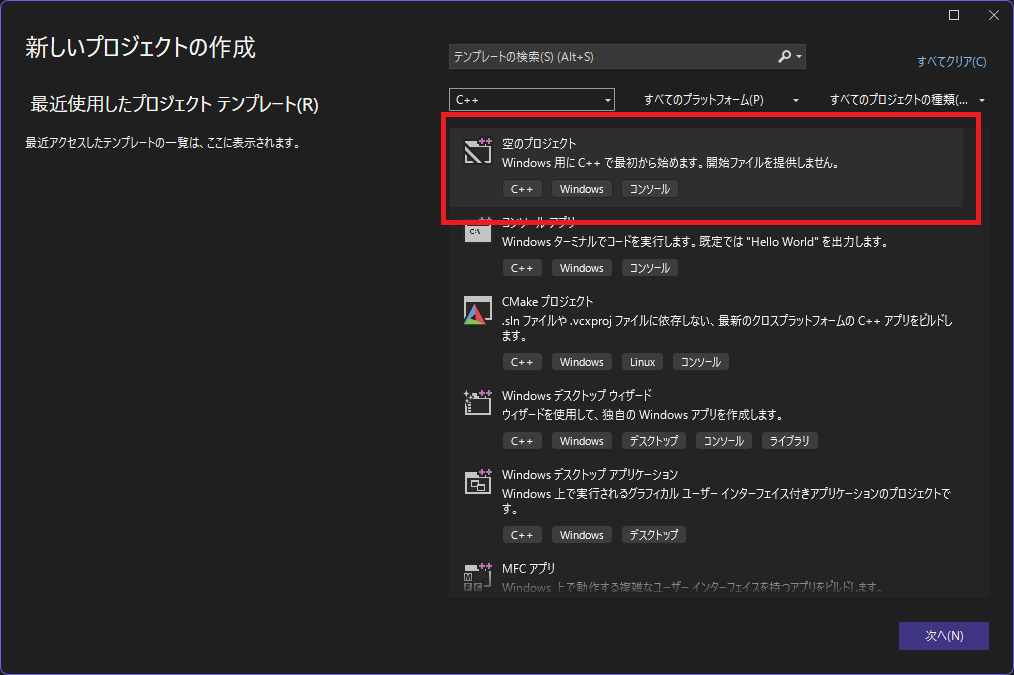Select the CMake プロジェクト title text
This screenshot has width=1014, height=675.
[547, 301]
